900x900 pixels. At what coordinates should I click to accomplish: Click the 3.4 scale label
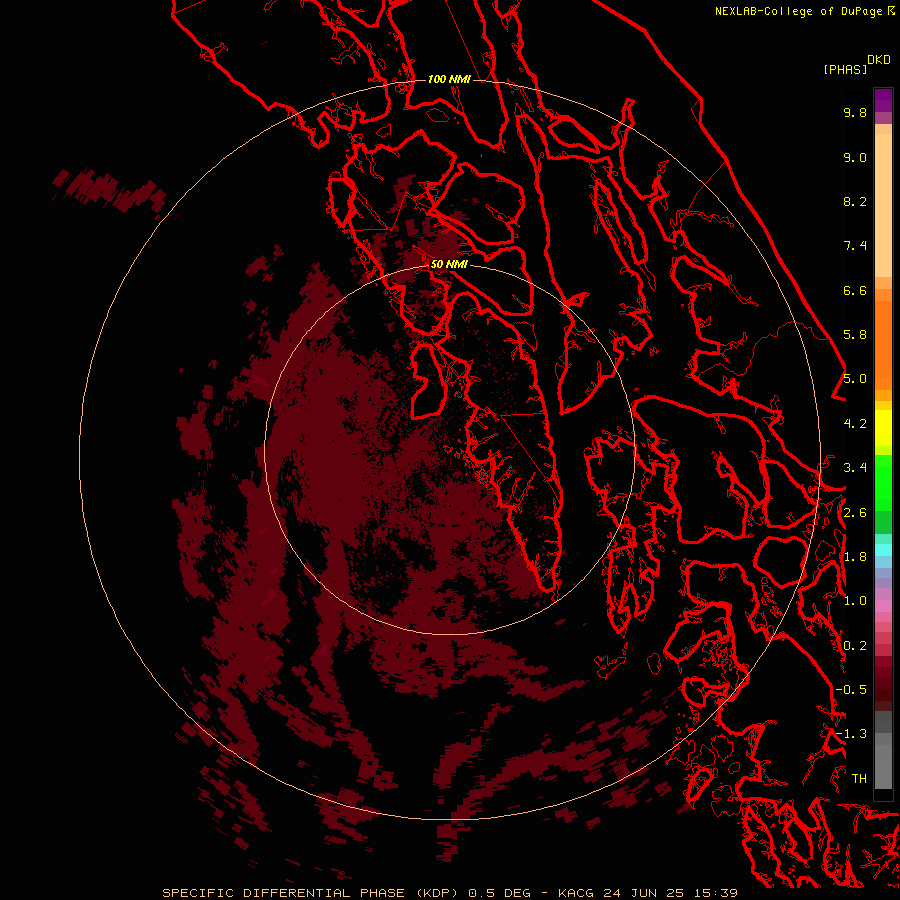point(855,468)
